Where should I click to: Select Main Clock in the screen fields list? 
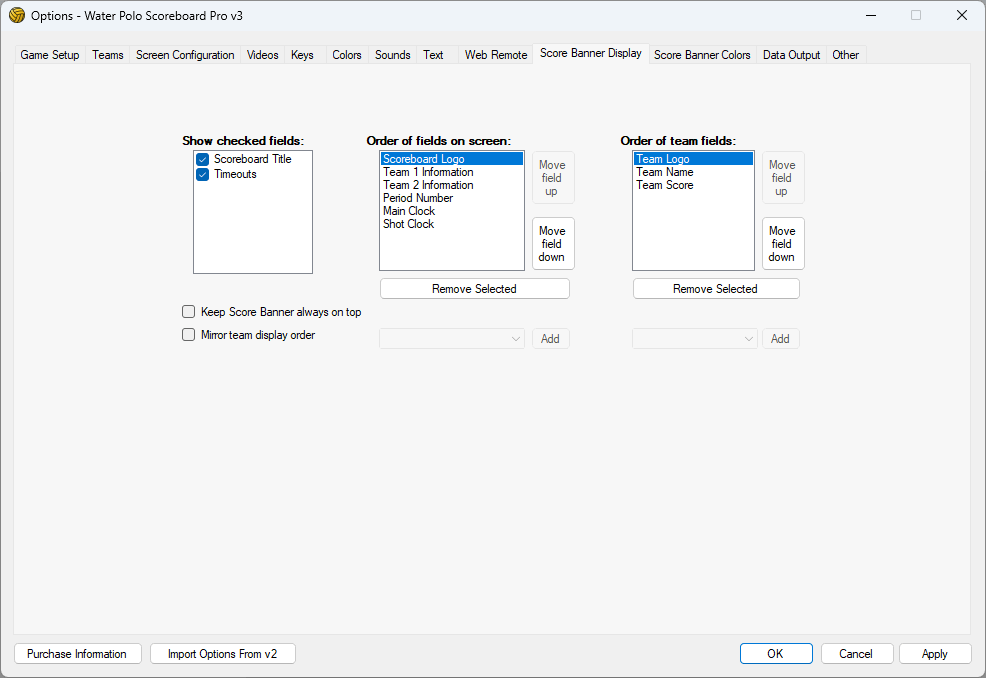pos(409,211)
